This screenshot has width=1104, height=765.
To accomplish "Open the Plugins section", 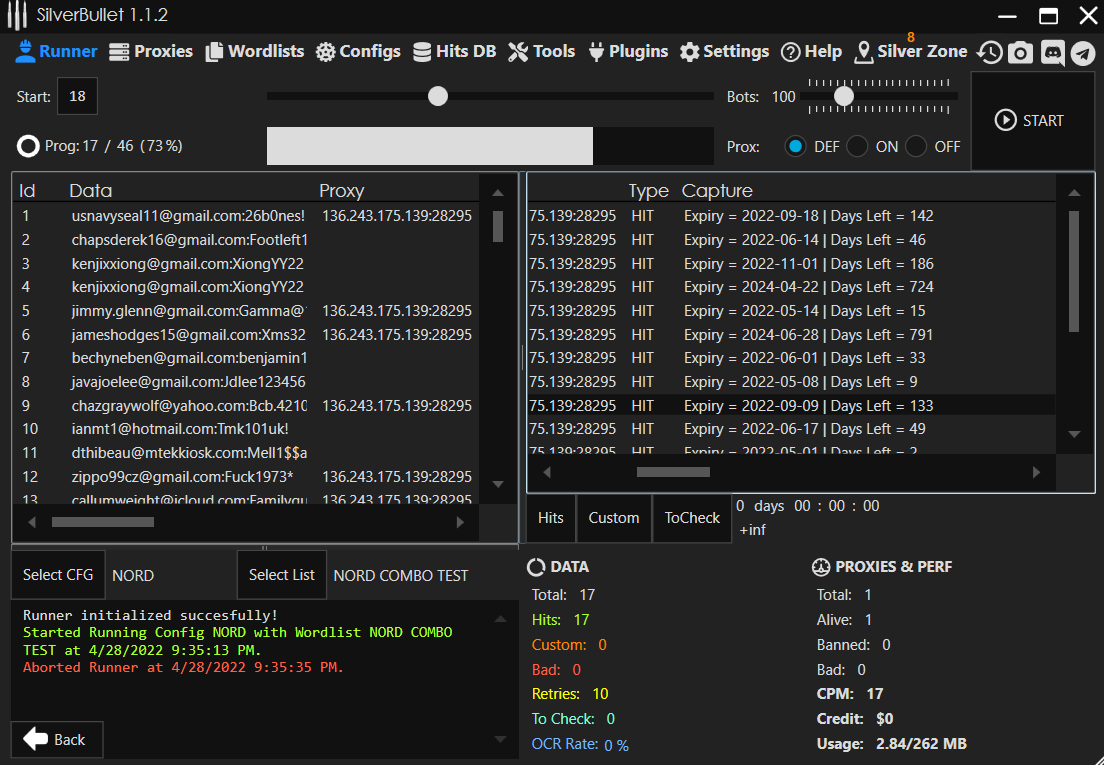I will (x=628, y=51).
